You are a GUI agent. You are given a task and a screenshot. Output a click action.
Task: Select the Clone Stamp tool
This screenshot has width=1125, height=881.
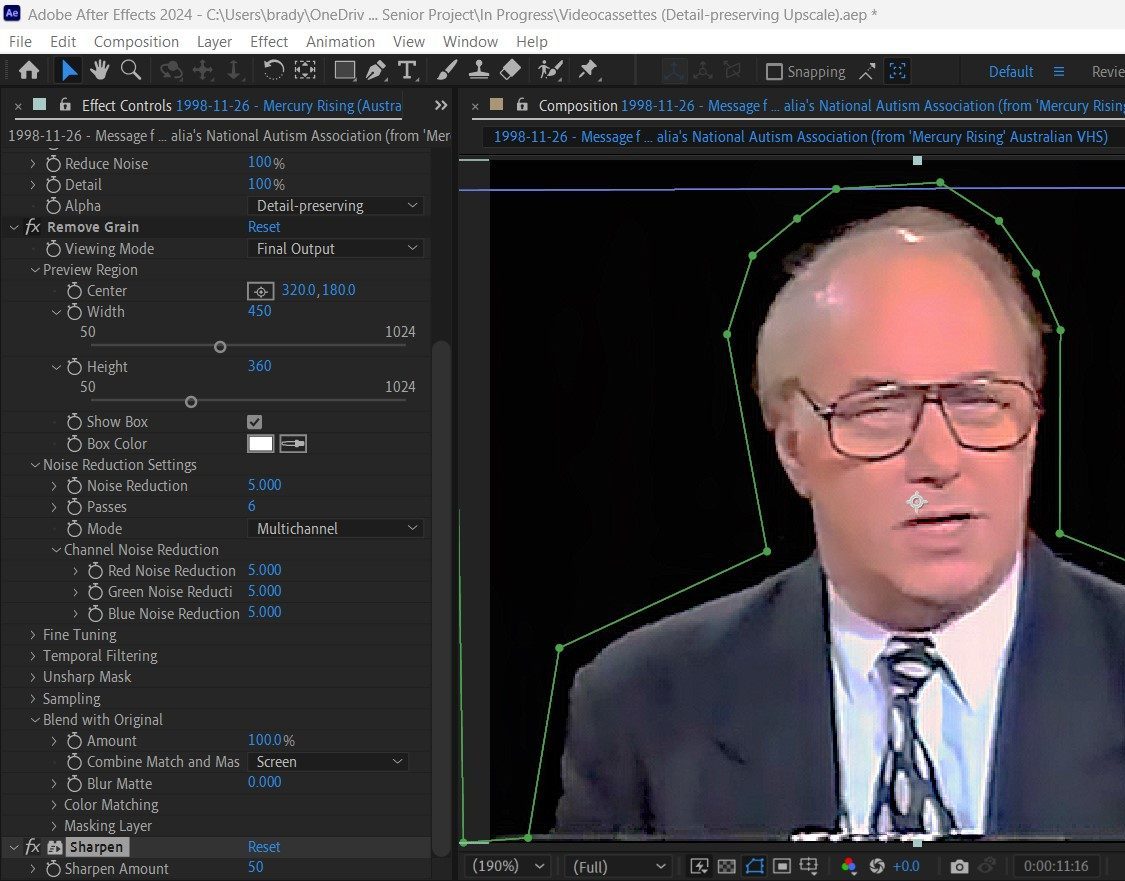[479, 70]
